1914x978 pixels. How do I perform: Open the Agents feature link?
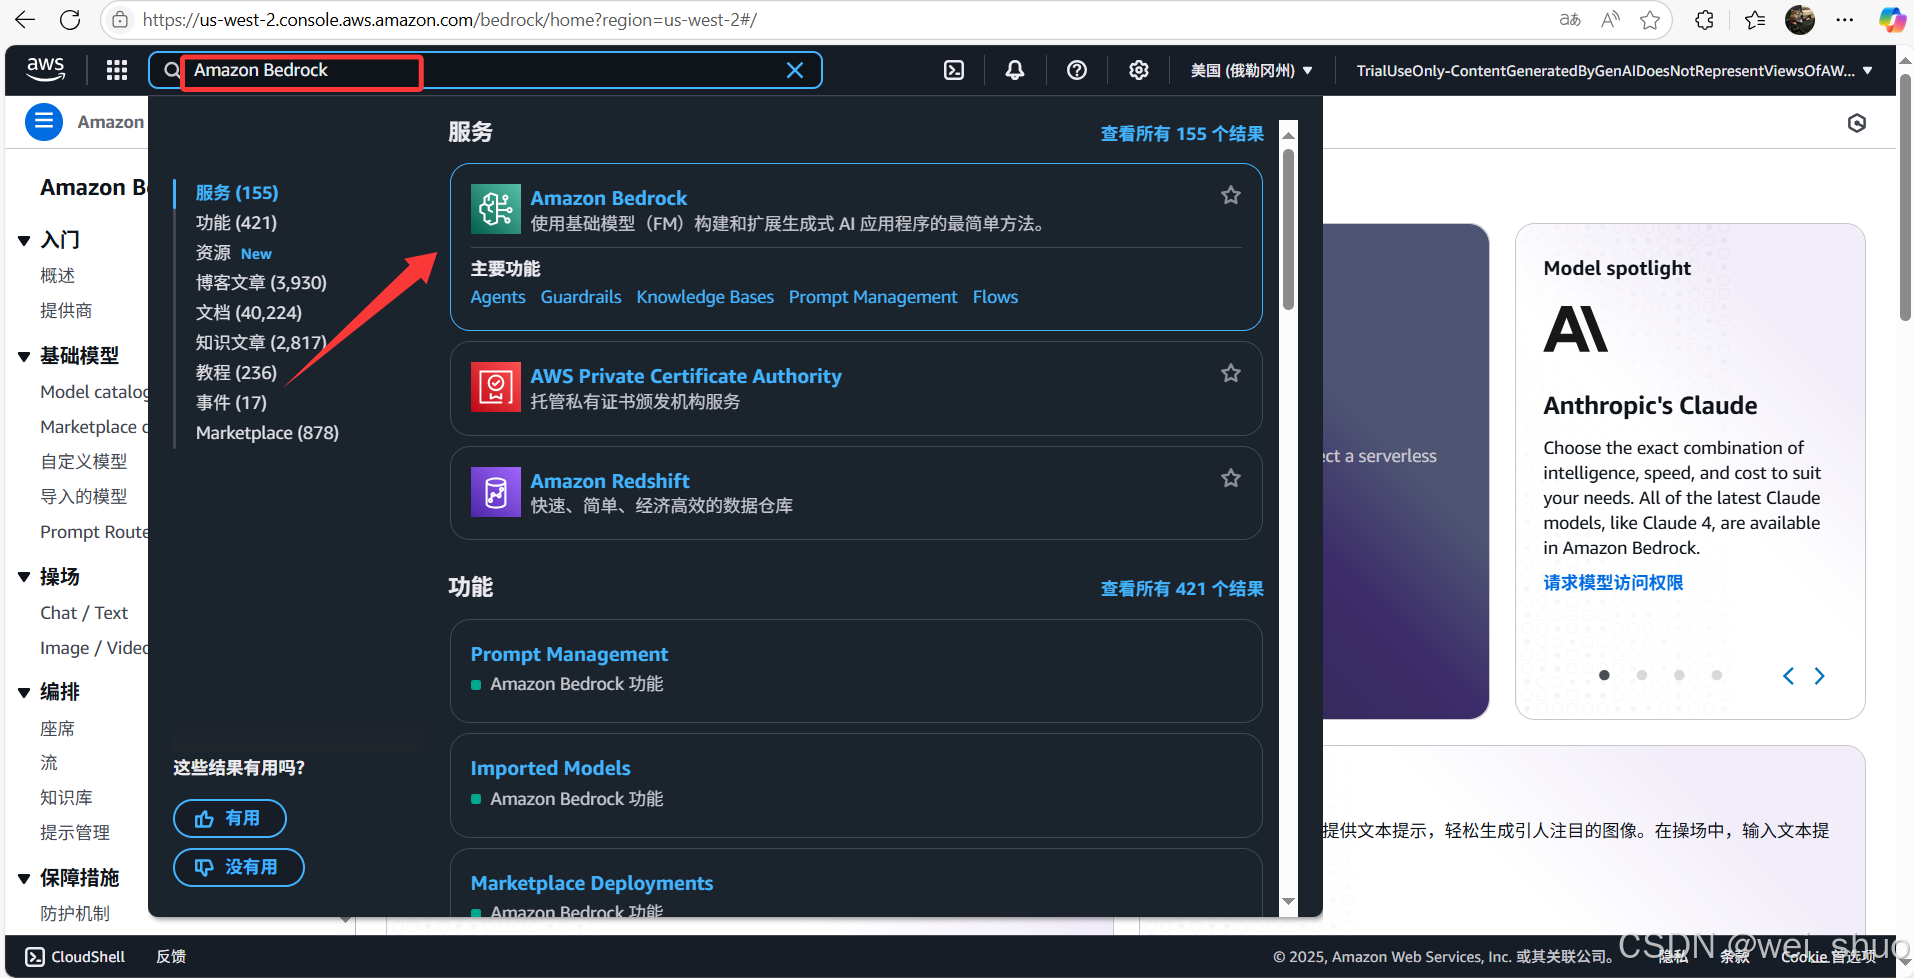tap(498, 297)
